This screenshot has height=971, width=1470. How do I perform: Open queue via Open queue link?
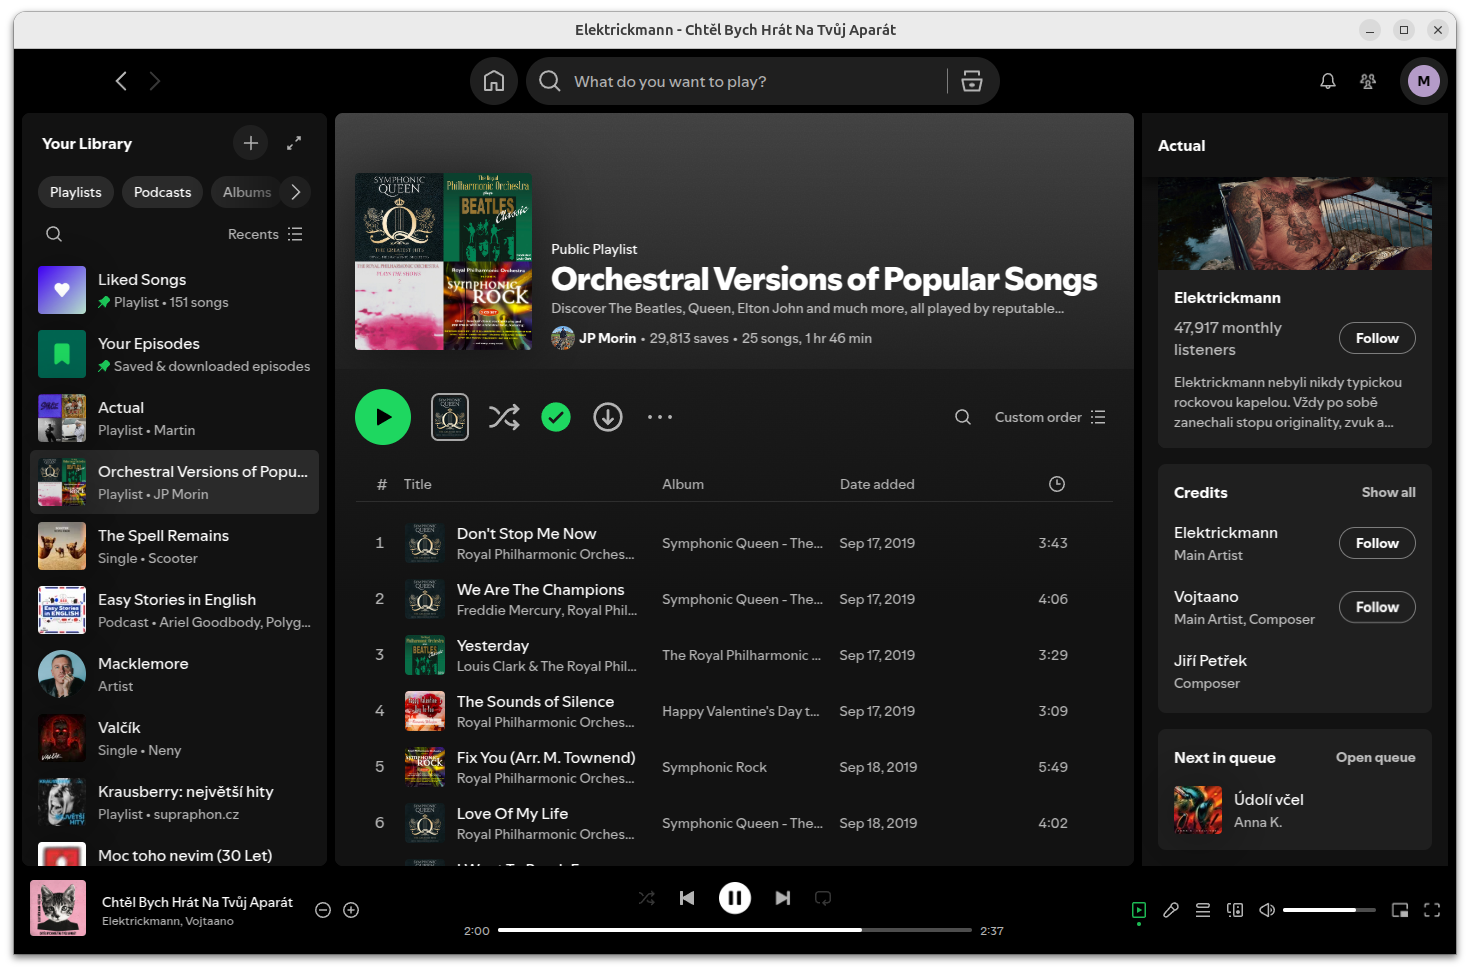coord(1375,757)
